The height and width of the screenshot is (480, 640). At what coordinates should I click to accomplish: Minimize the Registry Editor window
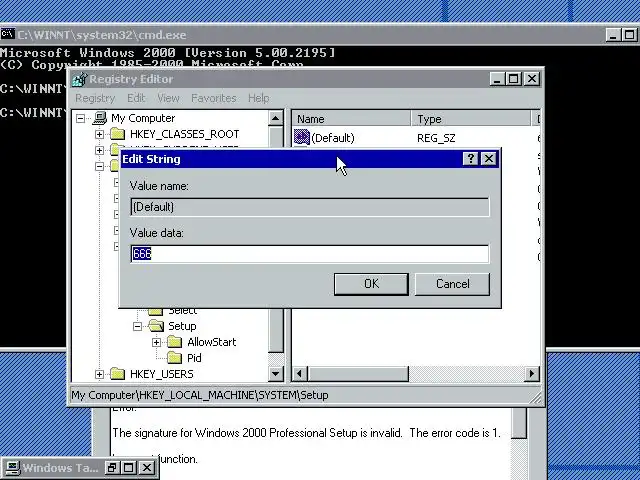(496, 79)
